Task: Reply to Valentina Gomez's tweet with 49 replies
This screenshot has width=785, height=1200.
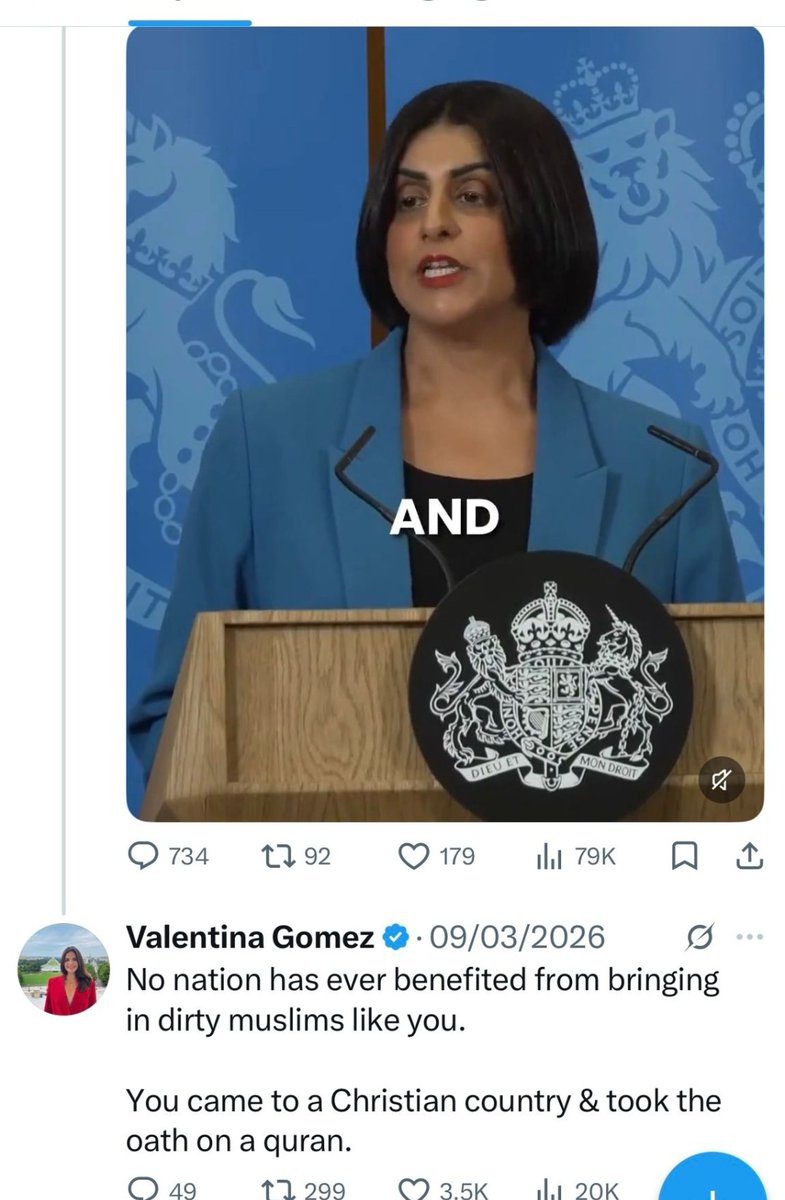Action: (x=147, y=1190)
